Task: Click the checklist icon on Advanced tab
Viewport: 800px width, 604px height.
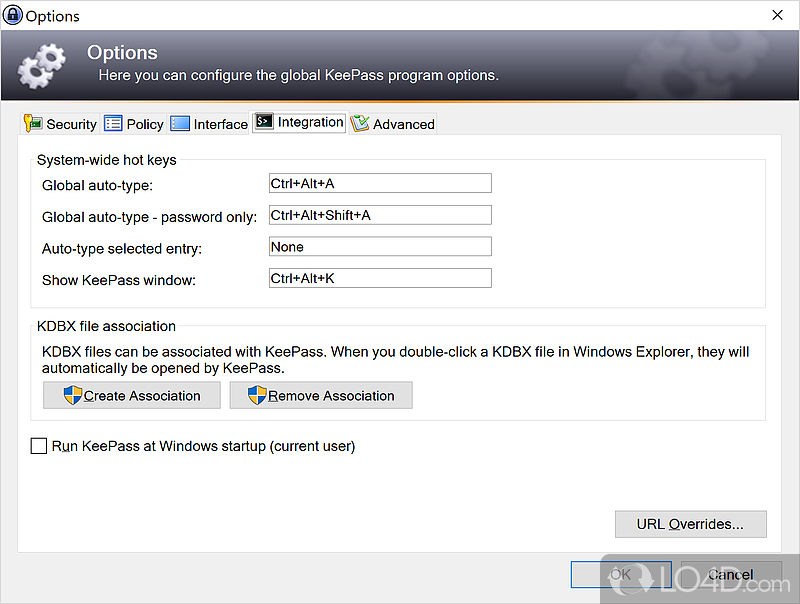Action: coord(360,123)
